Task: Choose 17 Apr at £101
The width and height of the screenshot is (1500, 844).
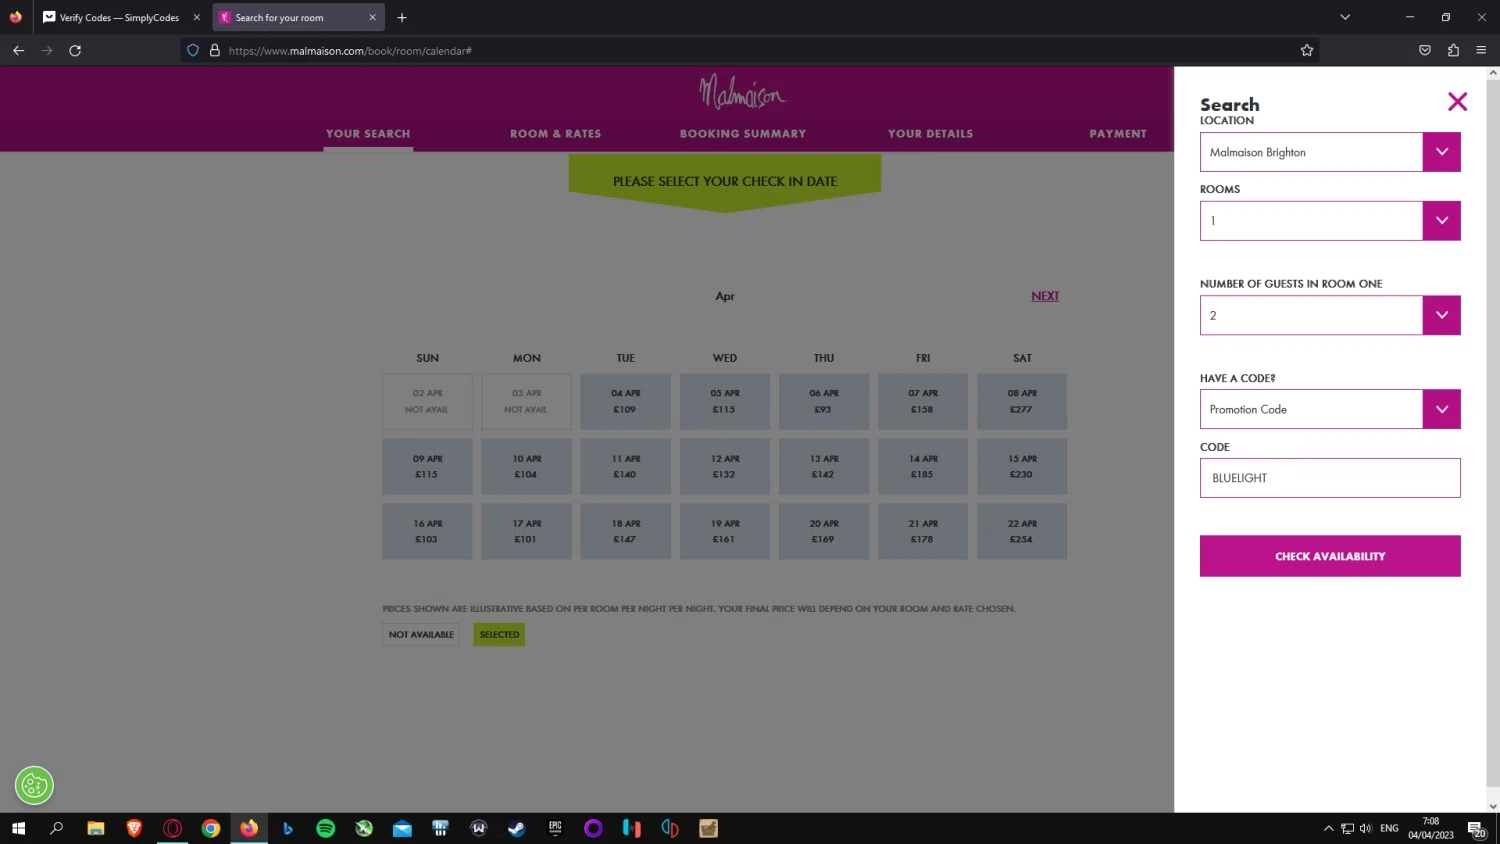Action: 527,531
